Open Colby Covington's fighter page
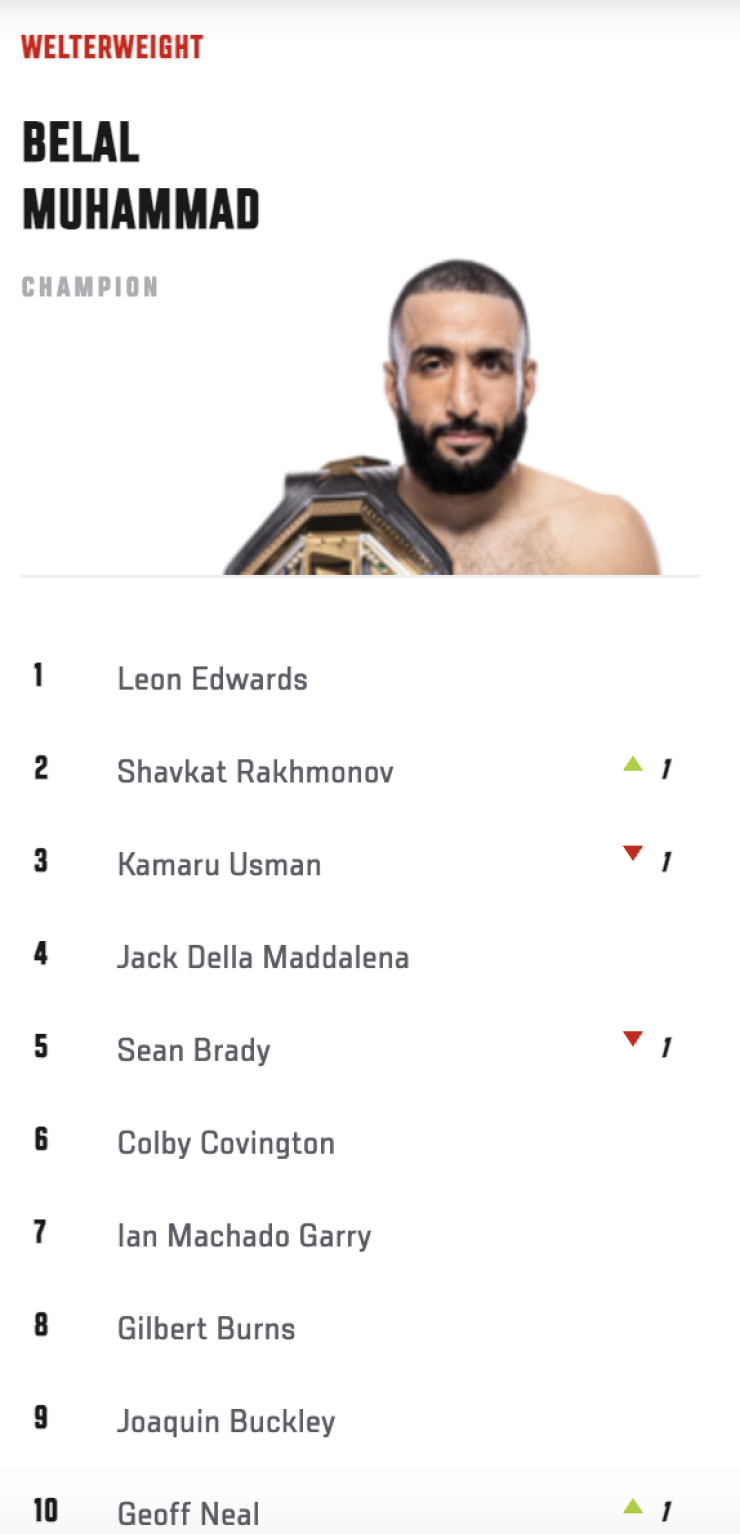Viewport: 740px width, 1534px height. pyautogui.click(x=226, y=1144)
